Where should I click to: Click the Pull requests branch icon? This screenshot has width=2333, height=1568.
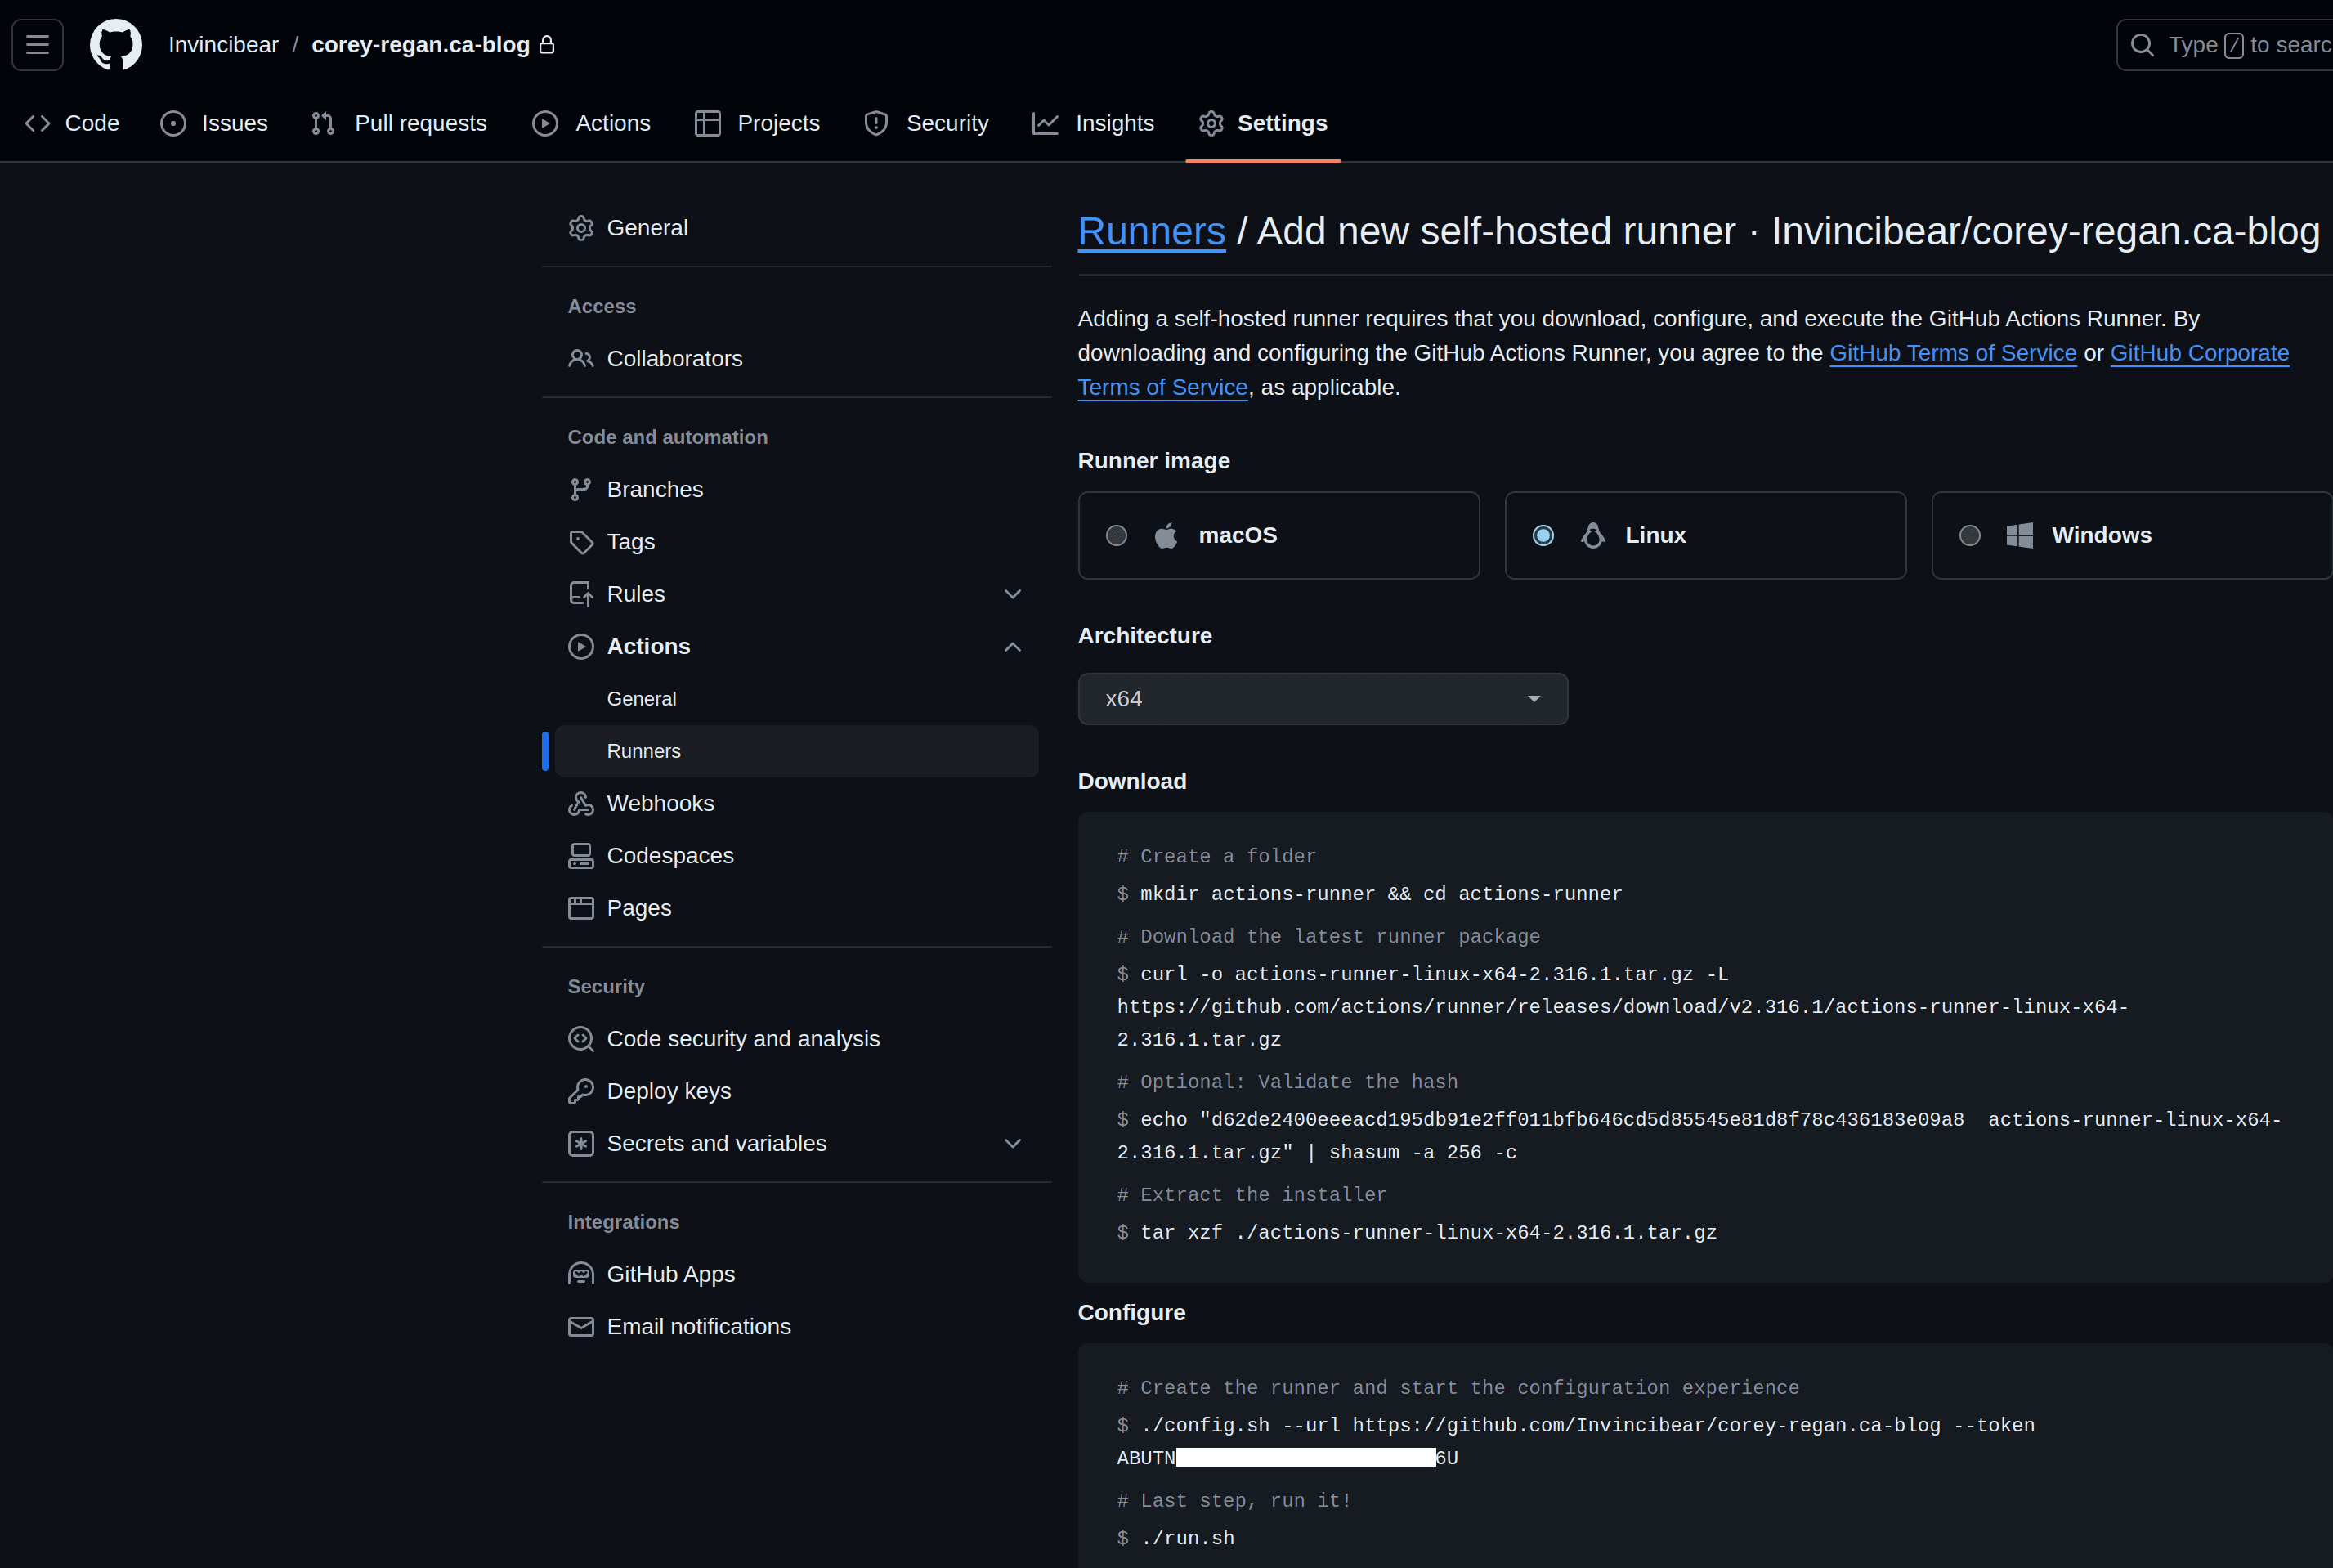[323, 123]
